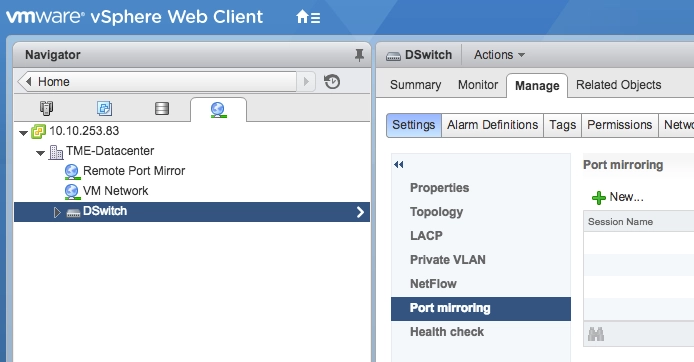Image resolution: width=694 pixels, height=362 pixels.
Task: Click the binoculars find icon
Action: (596, 334)
